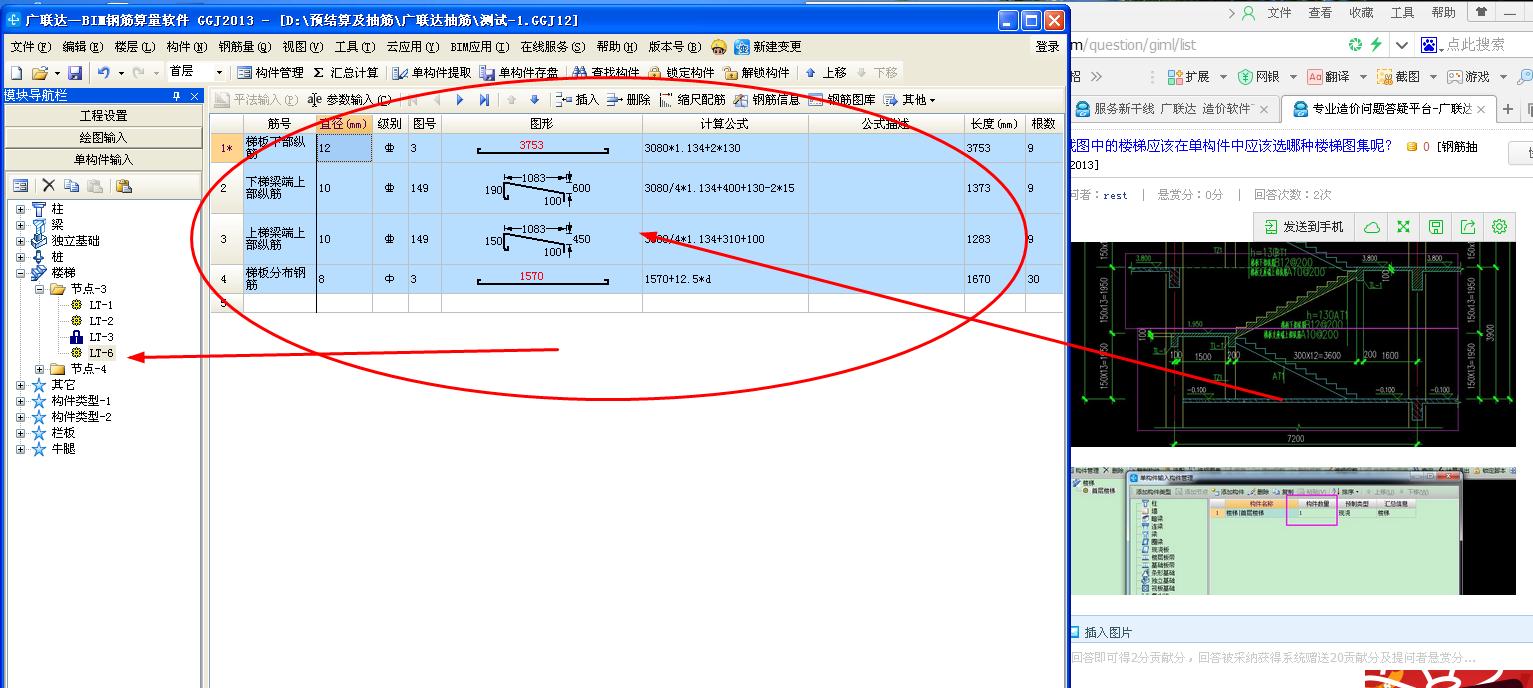The height and width of the screenshot is (688, 1533).
Task: Click 登录 login button
Action: [1047, 47]
